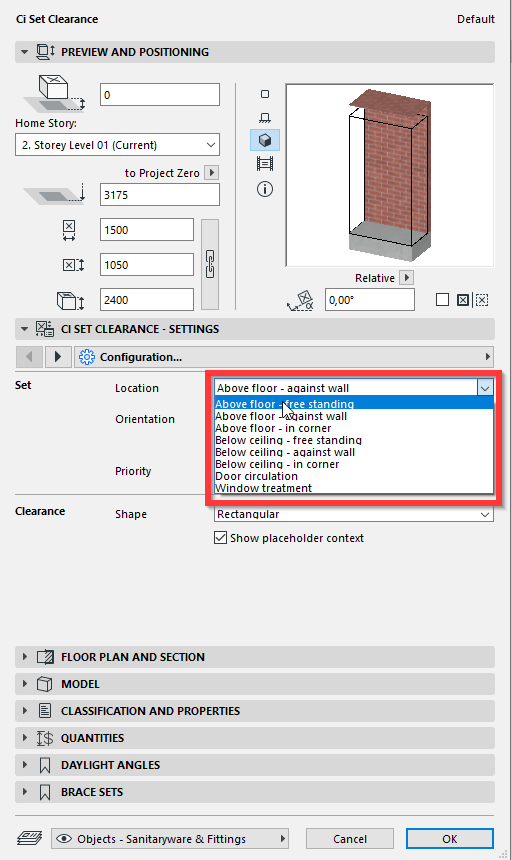Show preview picture filmstrip icon
512x860 pixels.
pyautogui.click(x=265, y=163)
